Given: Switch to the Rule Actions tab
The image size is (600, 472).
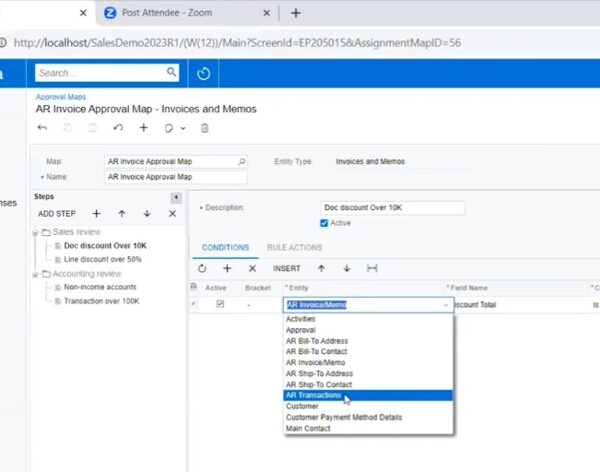Looking at the screenshot, I should (x=294, y=247).
